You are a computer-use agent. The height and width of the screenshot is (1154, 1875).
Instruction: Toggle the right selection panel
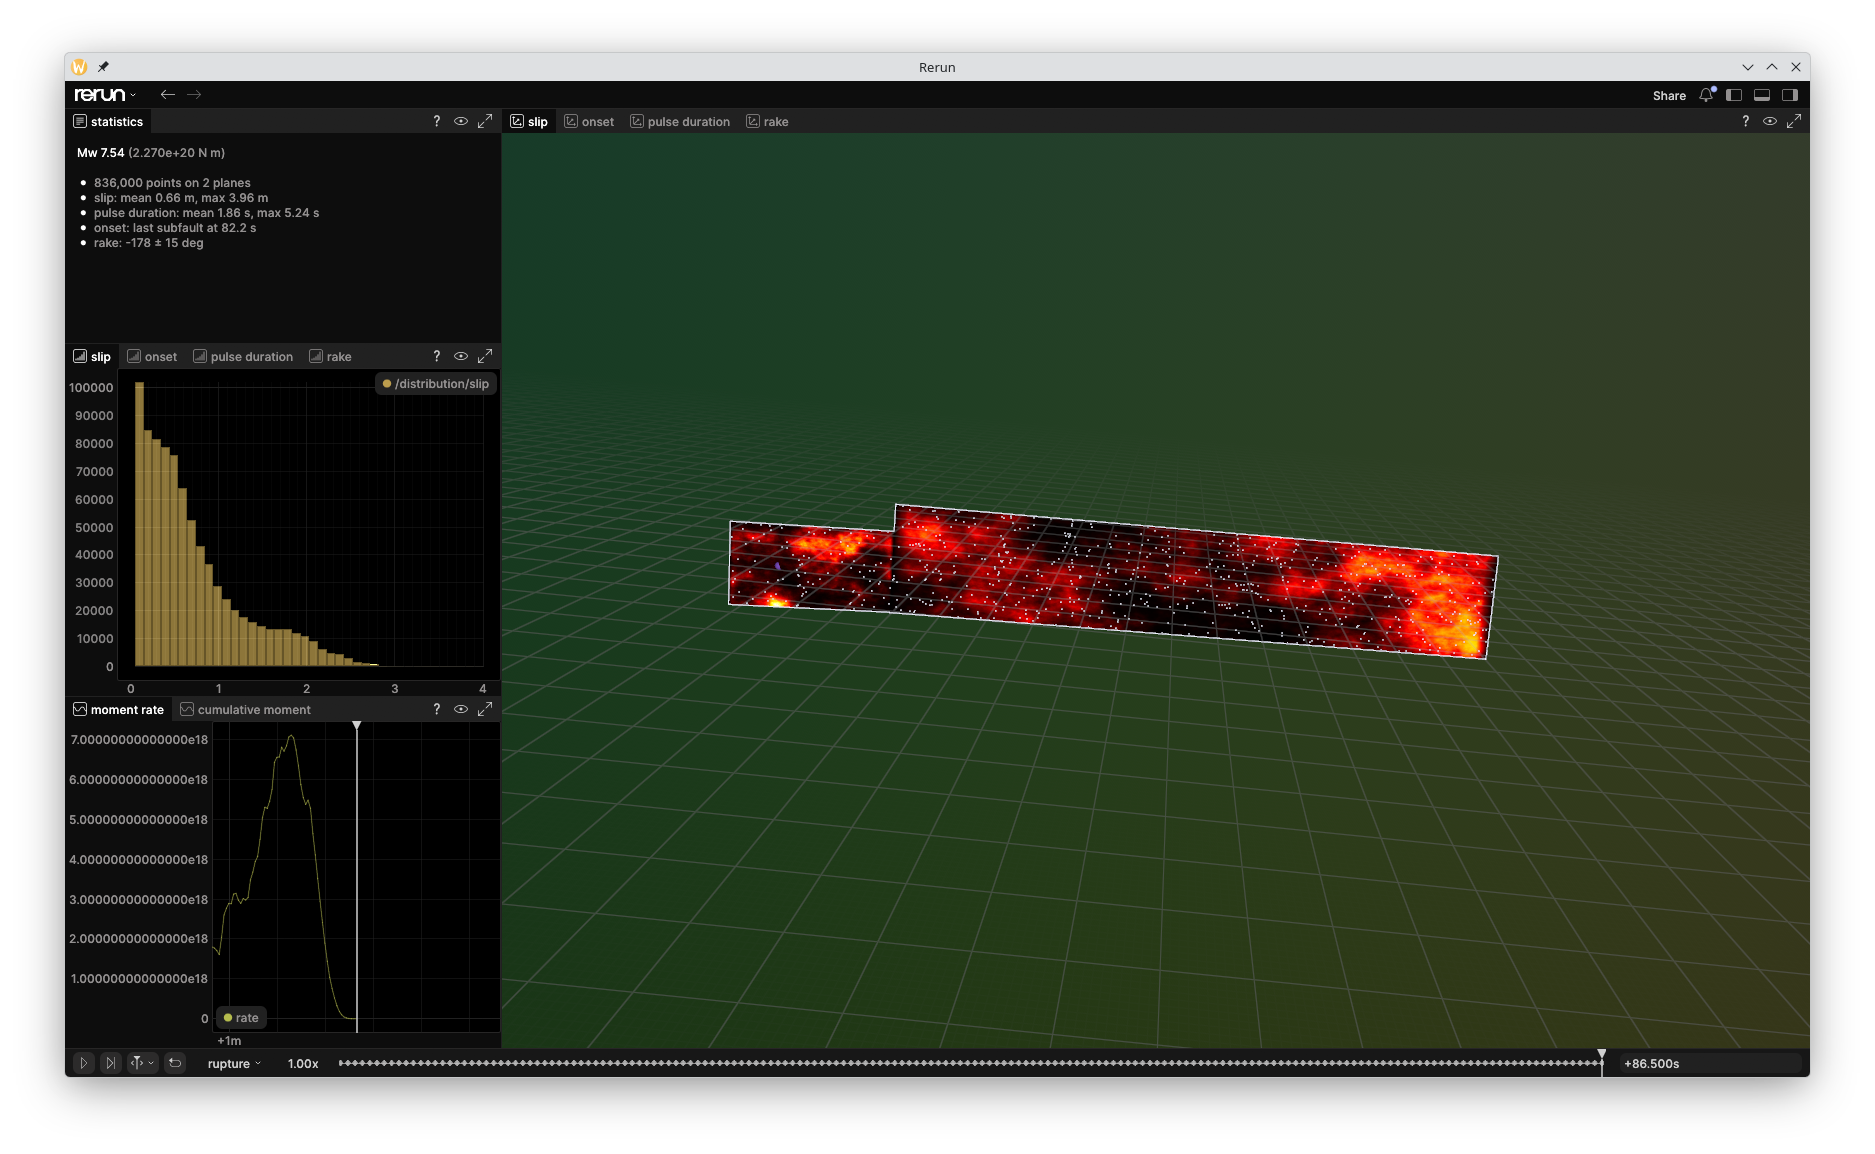(1790, 95)
